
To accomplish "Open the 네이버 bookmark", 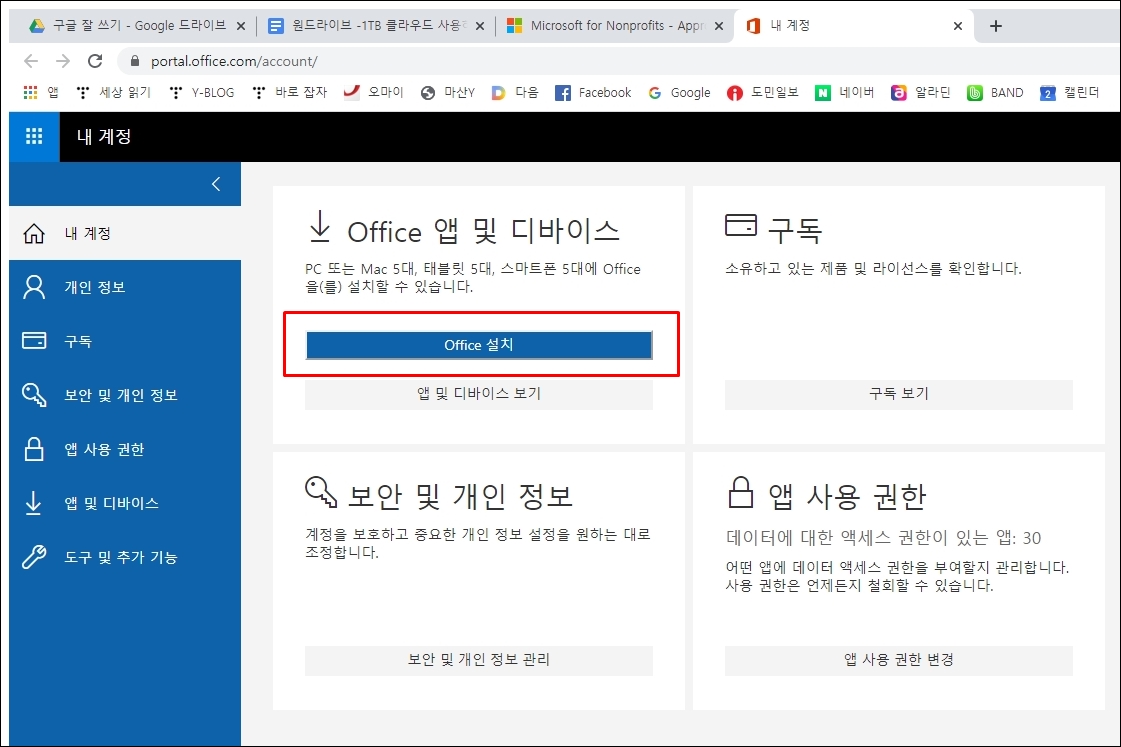I will pos(844,93).
